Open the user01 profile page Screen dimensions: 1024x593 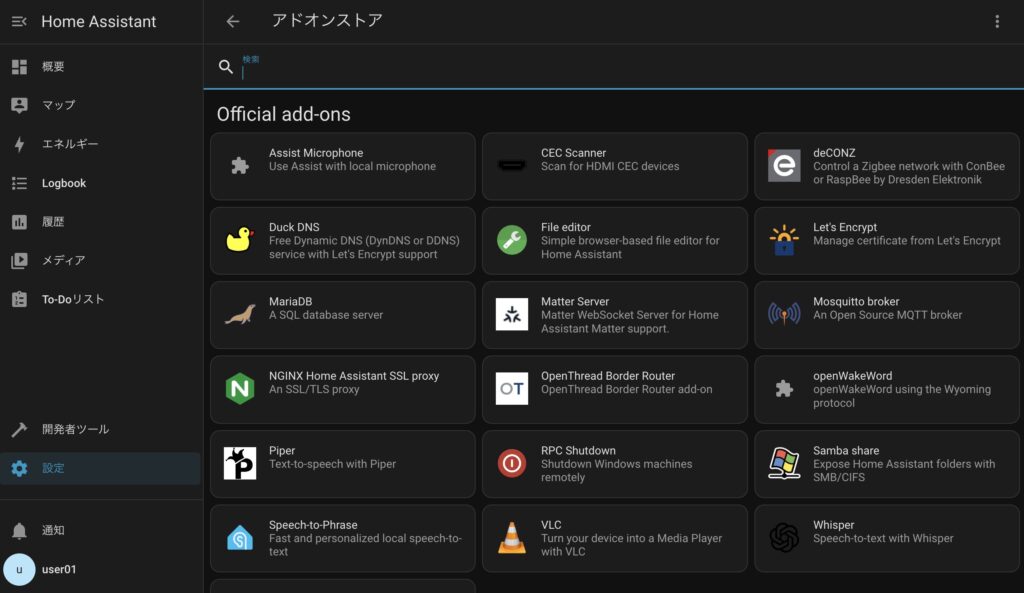tap(101, 569)
